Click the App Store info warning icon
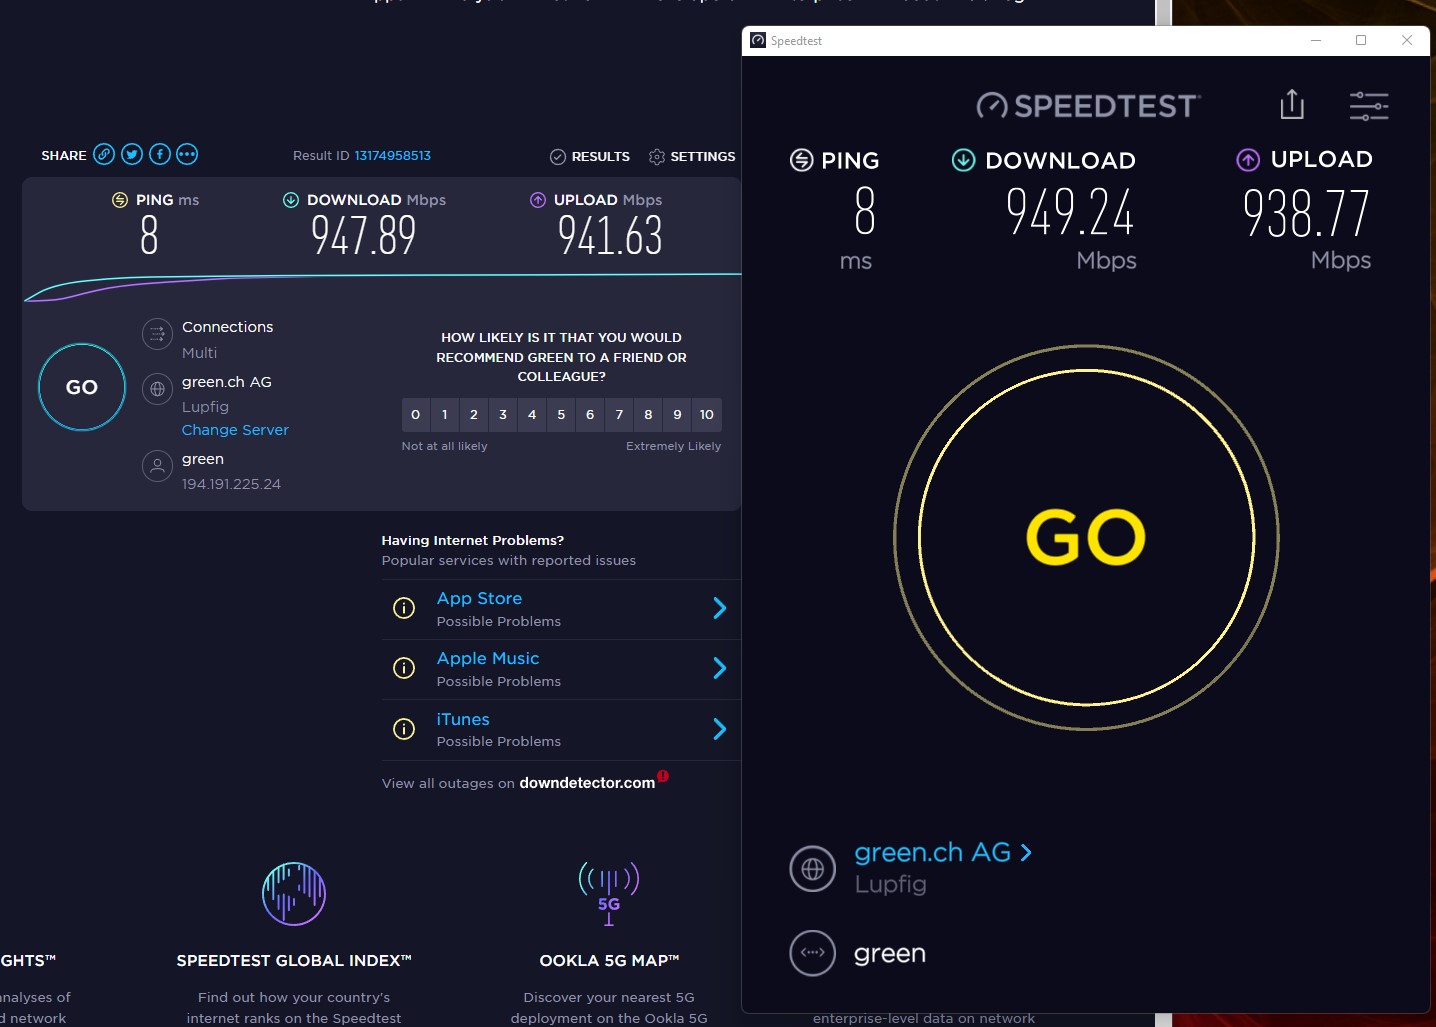1436x1027 pixels. pyautogui.click(x=404, y=608)
